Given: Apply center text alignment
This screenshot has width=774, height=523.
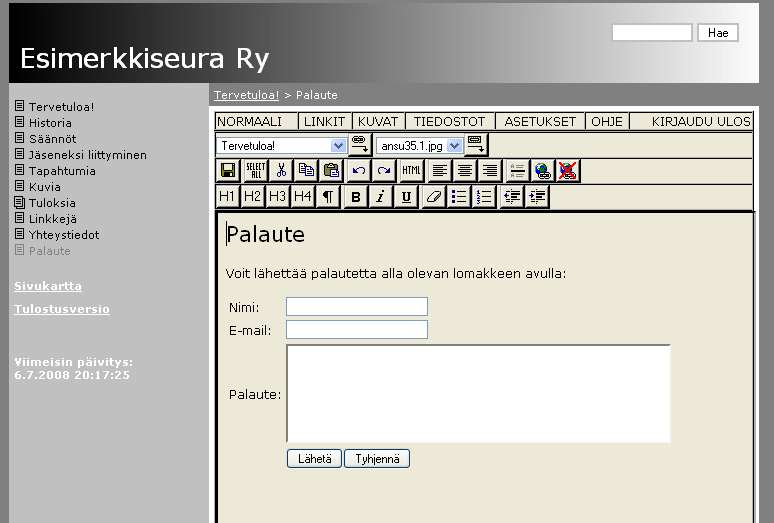Looking at the screenshot, I should tap(464, 171).
